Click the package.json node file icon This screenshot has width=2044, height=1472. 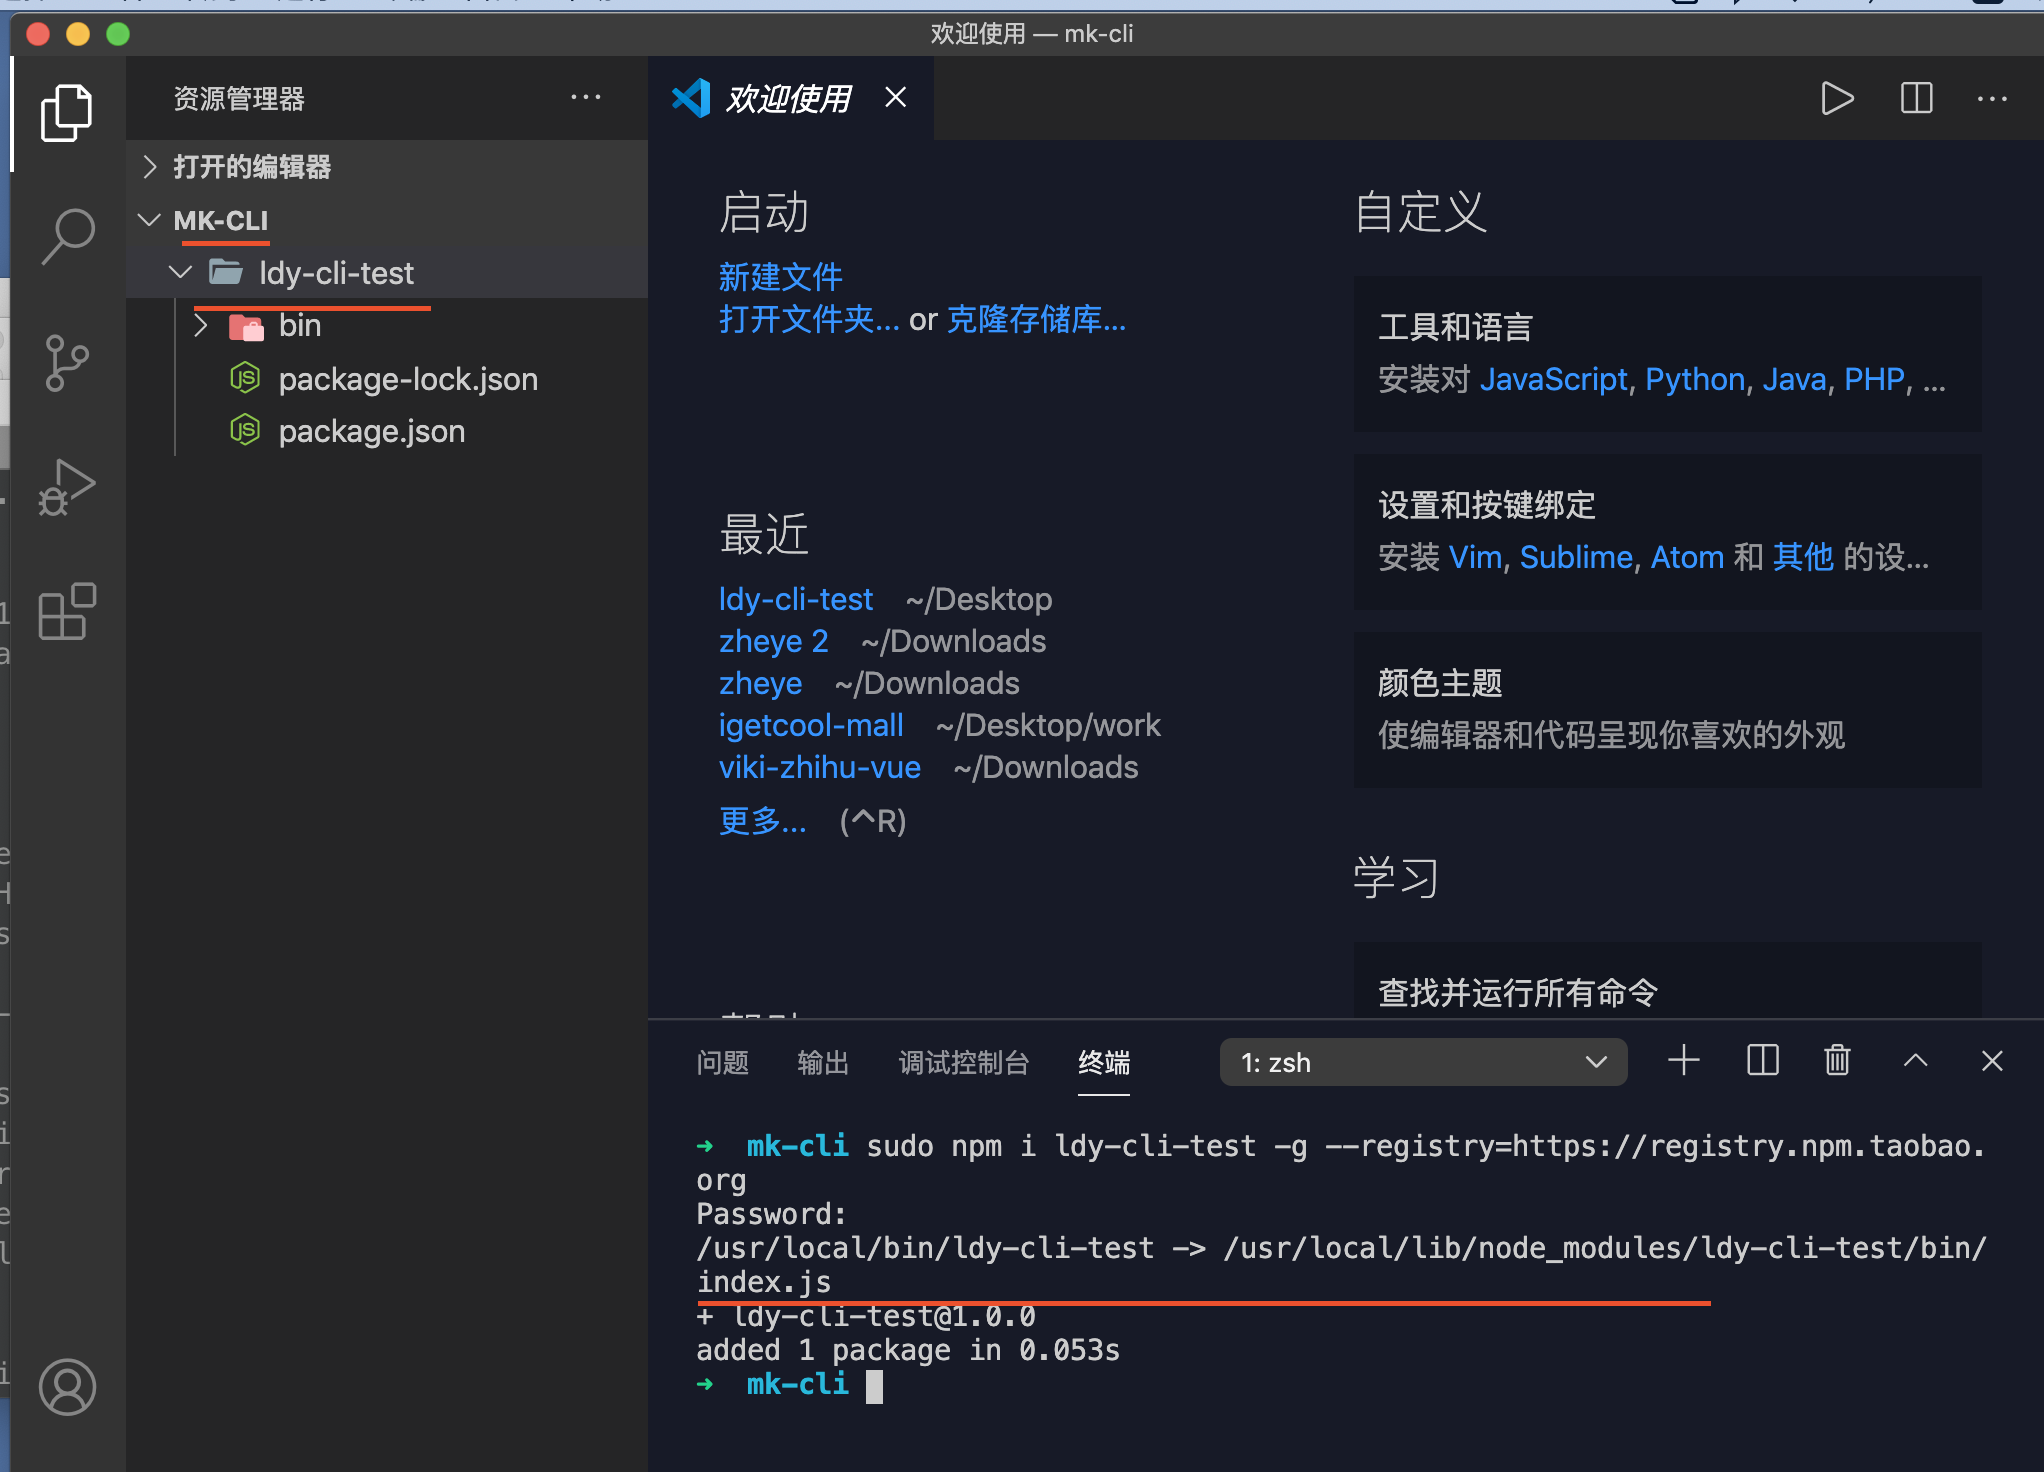[245, 430]
